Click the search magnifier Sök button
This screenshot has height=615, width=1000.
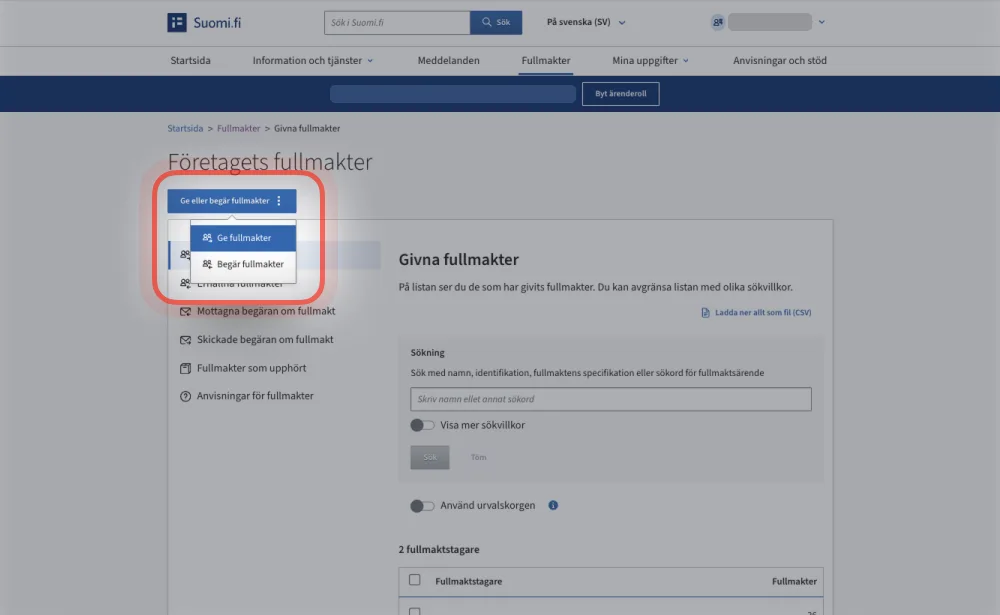click(x=496, y=22)
